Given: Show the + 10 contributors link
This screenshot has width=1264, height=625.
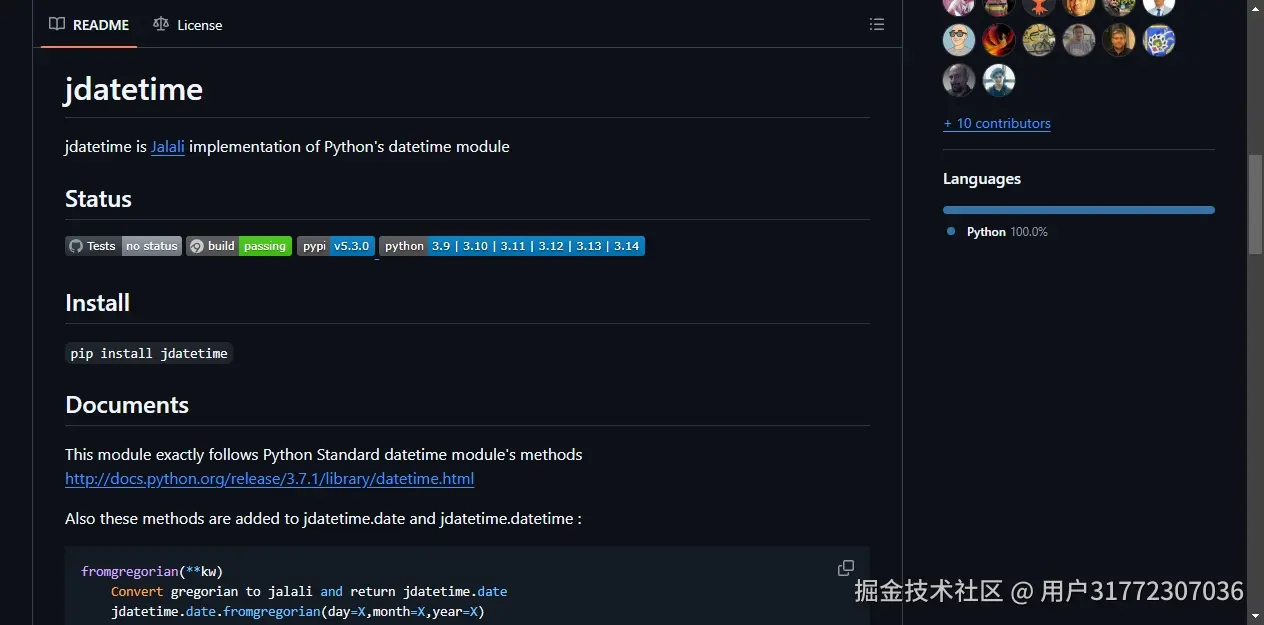Looking at the screenshot, I should point(997,123).
